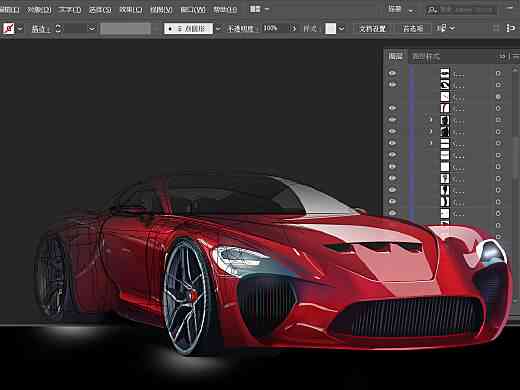Viewport: 520px width, 390px height.
Task: Click the stroke color icon in control bar
Action: pyautogui.click(x=8, y=29)
